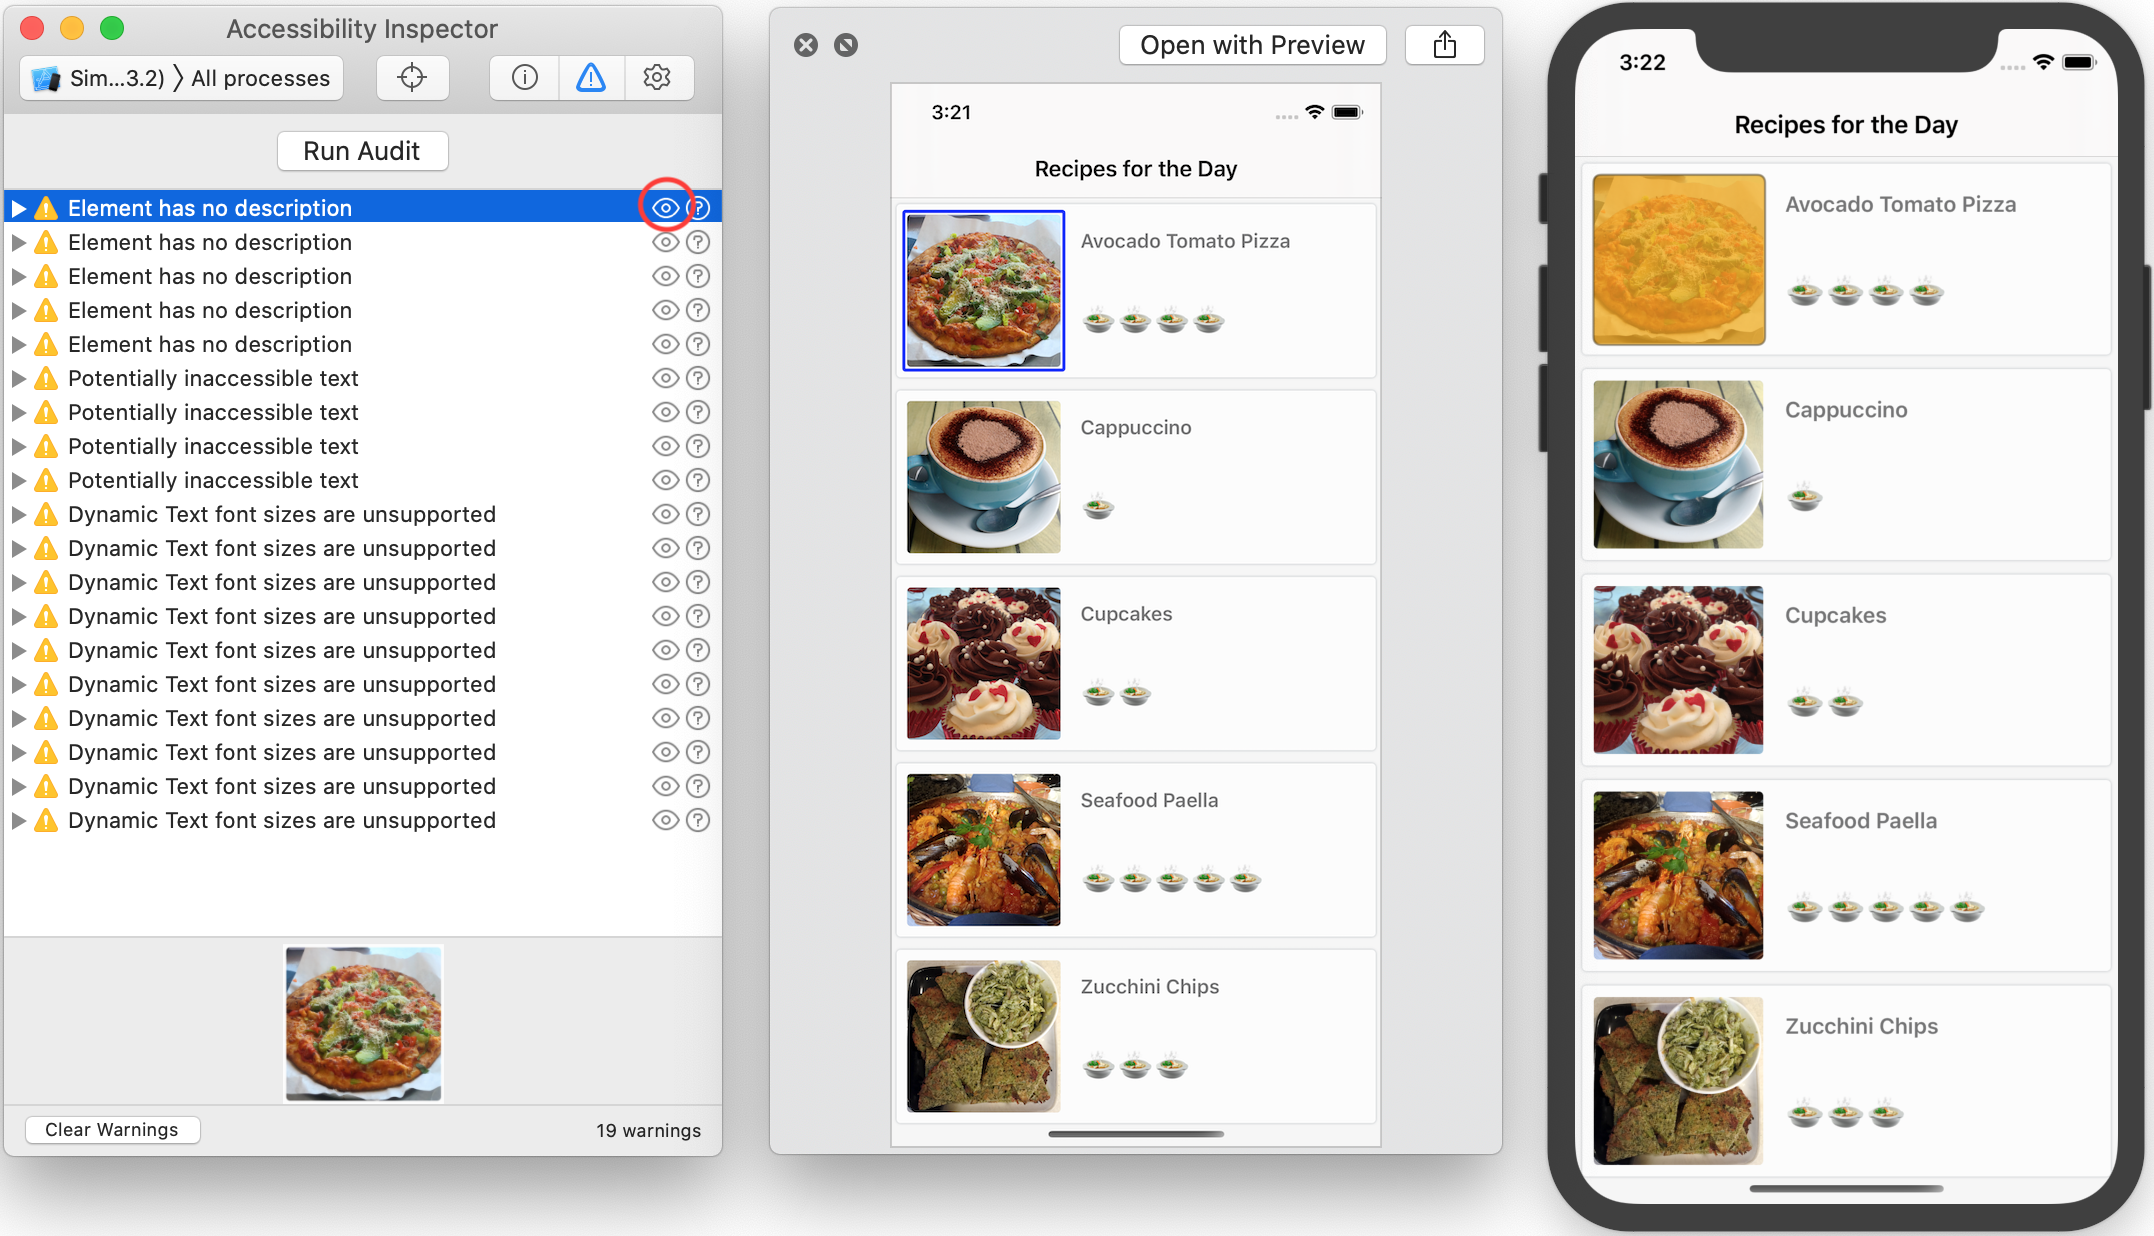Click Clear Warnings
Viewport: 2154px width, 1236px height.
(112, 1129)
